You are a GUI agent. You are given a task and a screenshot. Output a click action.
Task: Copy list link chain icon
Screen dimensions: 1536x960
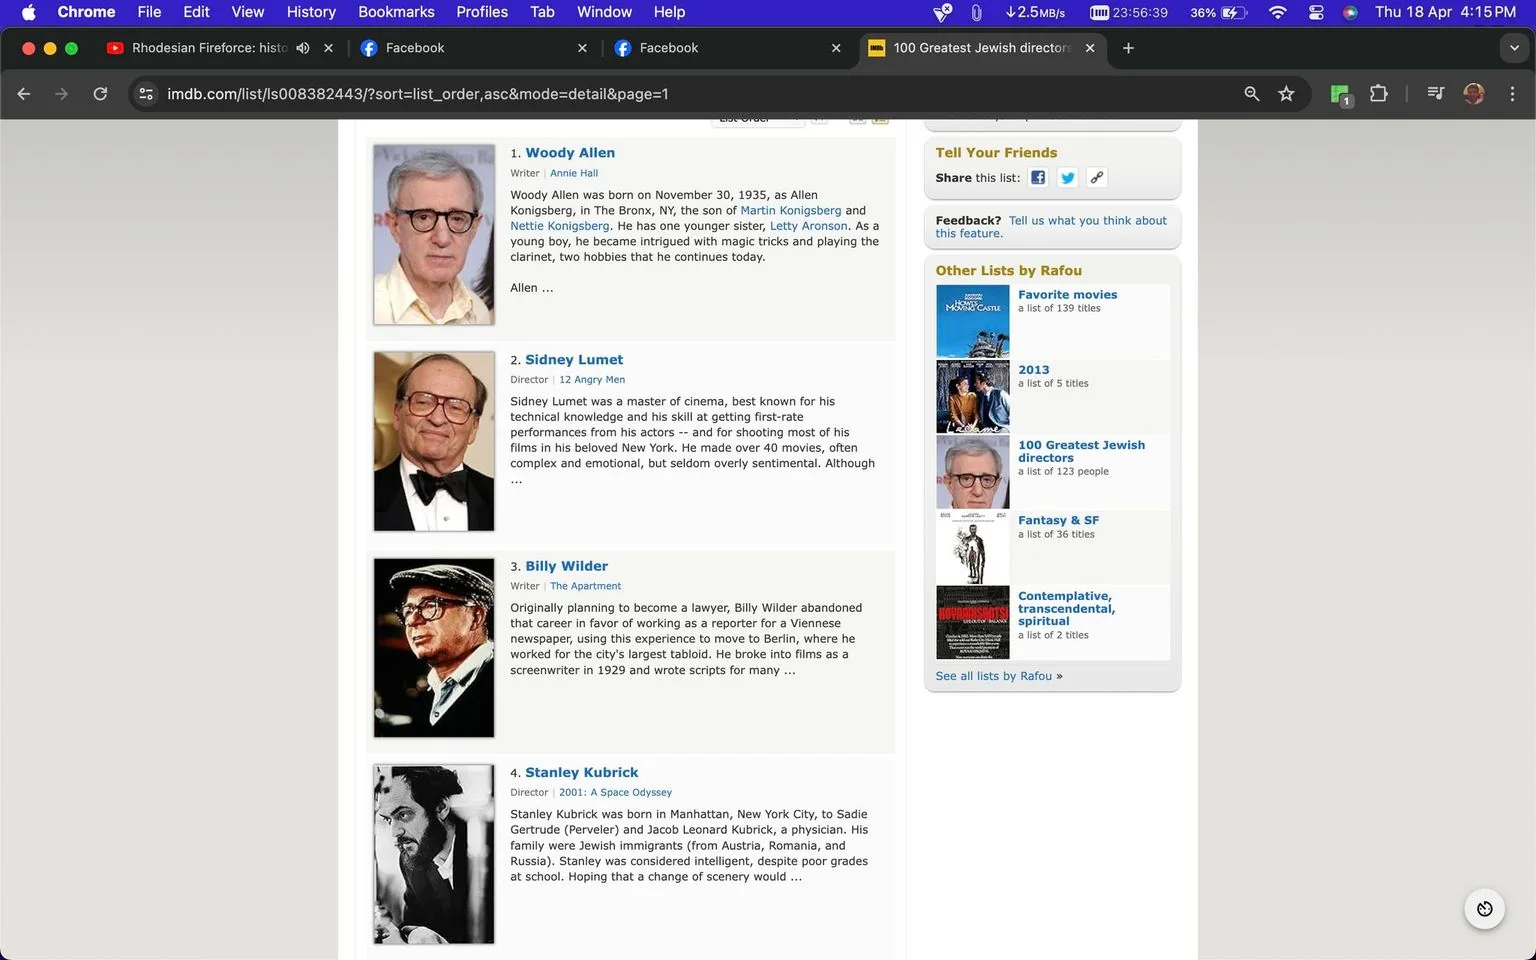coord(1097,178)
